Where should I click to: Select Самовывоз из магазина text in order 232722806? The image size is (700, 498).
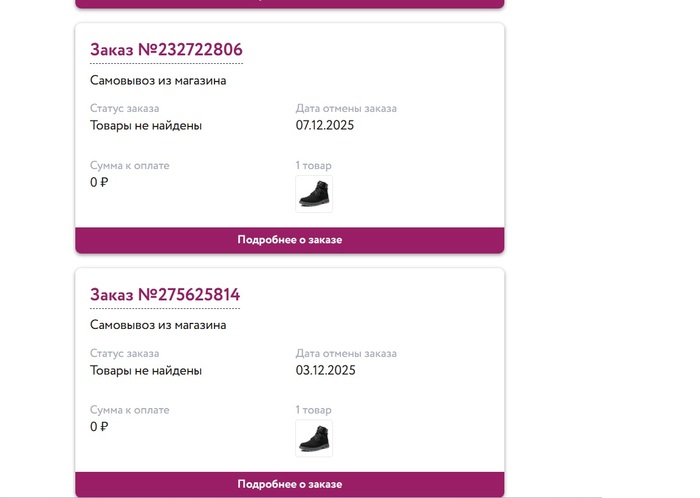pos(158,80)
